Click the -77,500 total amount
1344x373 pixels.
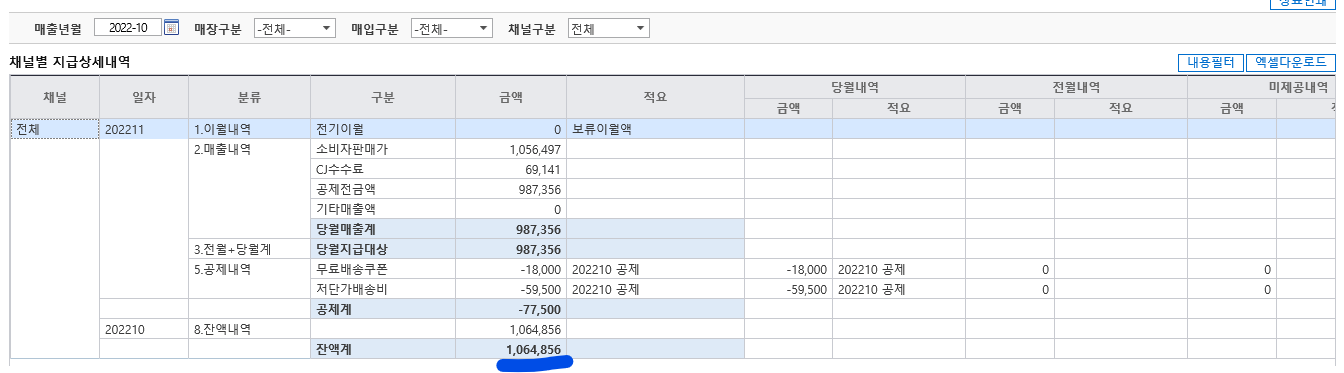pyautogui.click(x=511, y=309)
